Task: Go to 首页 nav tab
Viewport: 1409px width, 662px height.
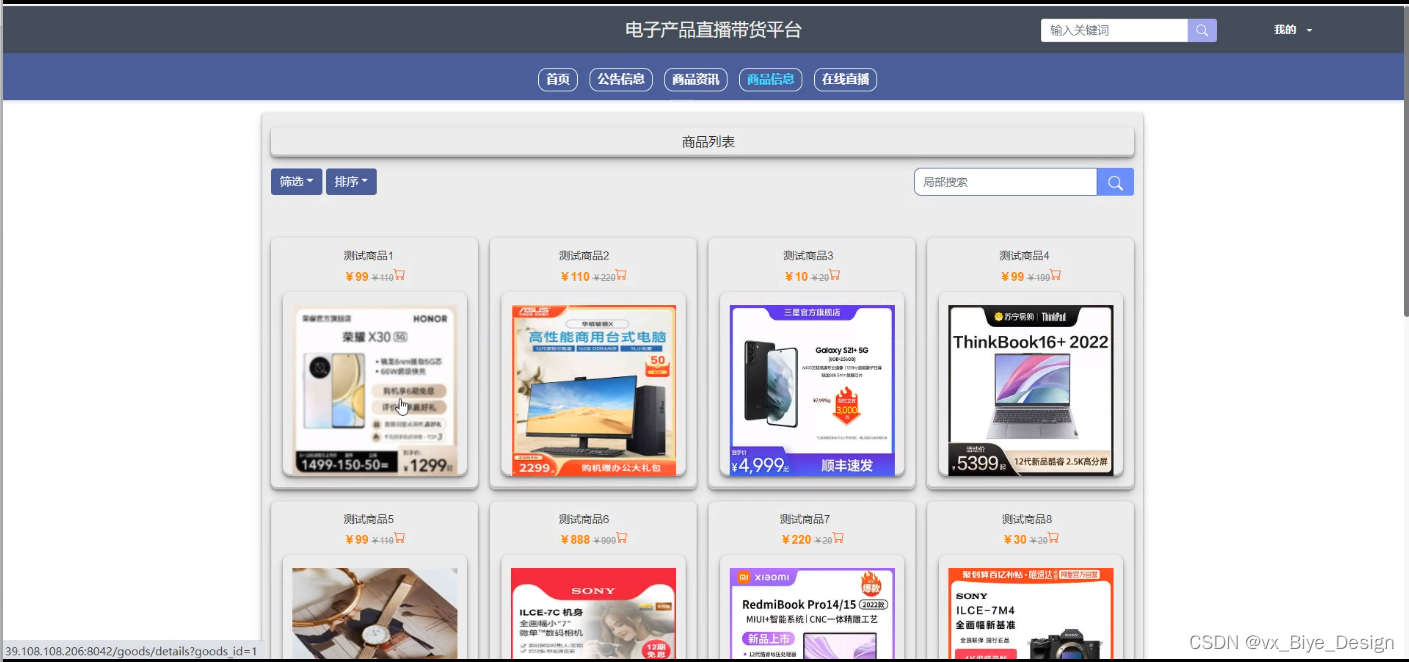Action: pyautogui.click(x=558, y=79)
